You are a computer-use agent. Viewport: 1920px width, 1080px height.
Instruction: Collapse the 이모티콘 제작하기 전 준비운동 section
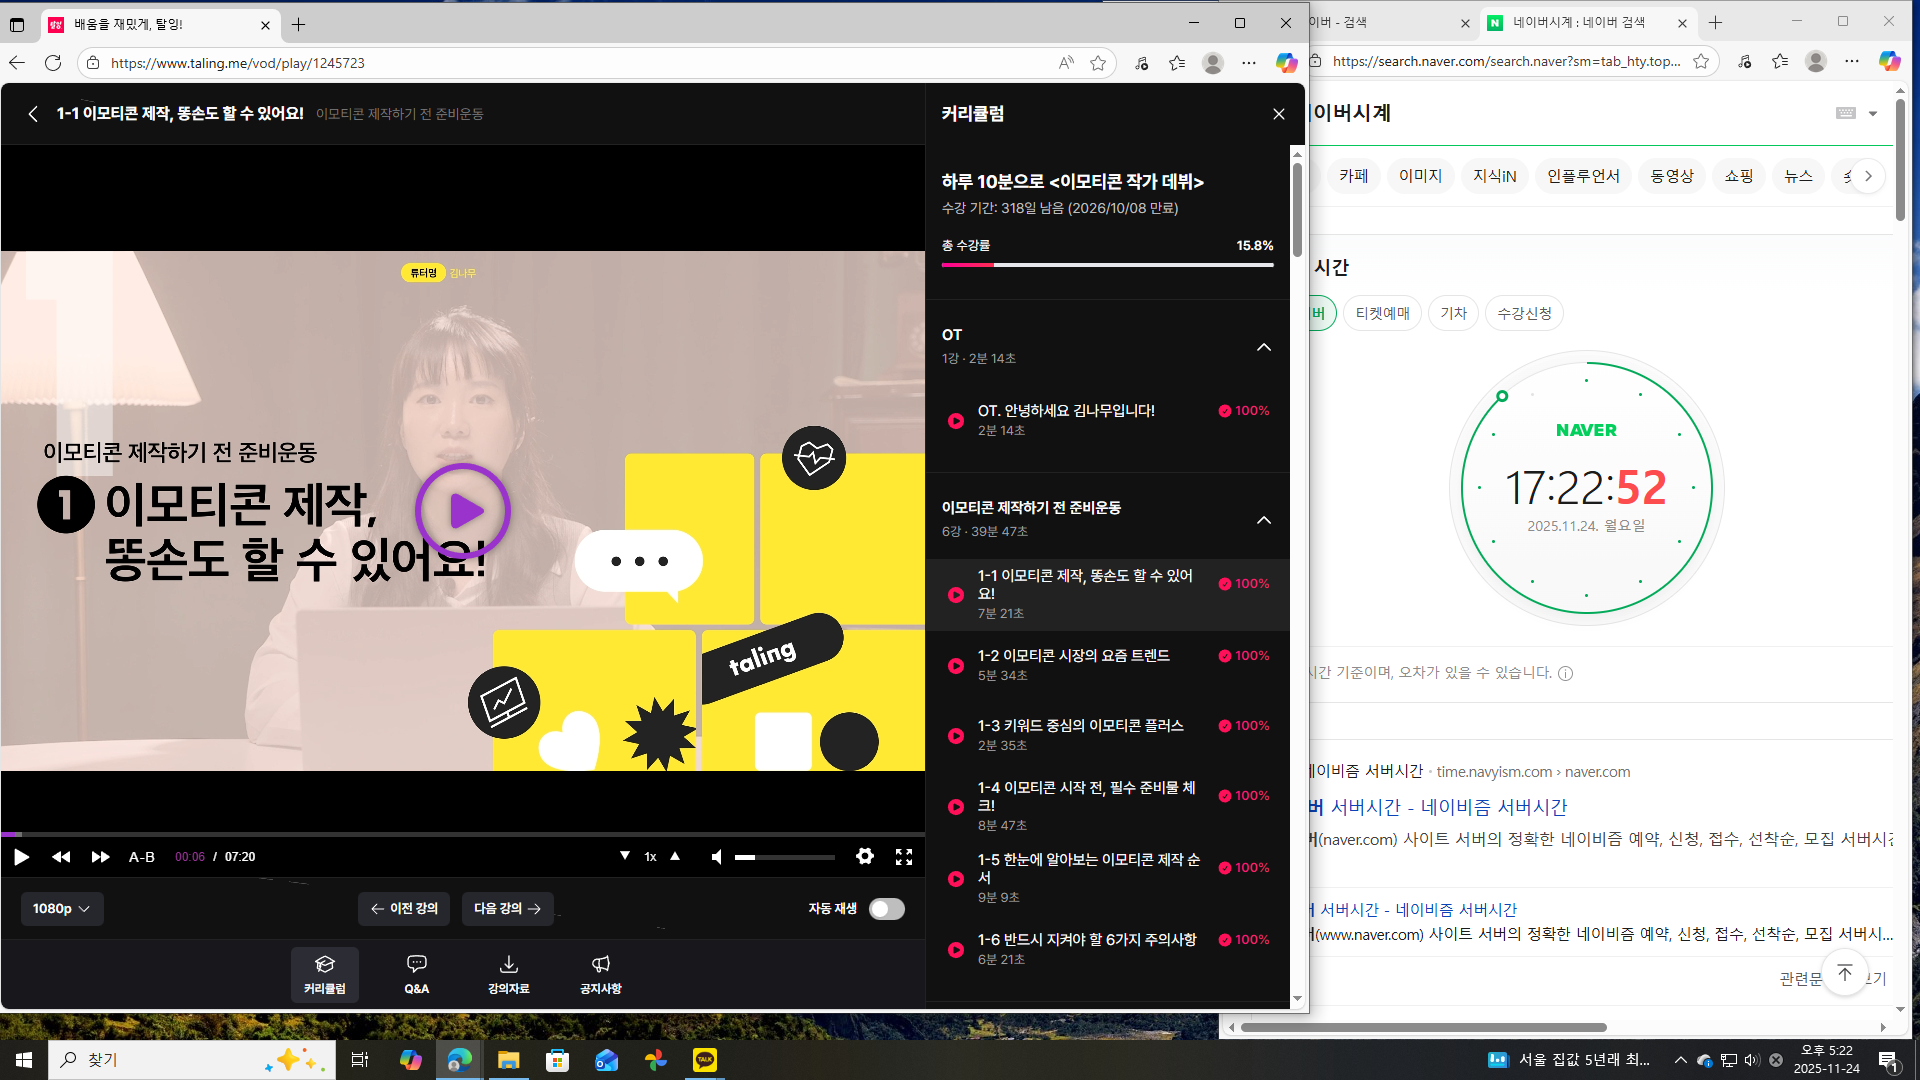(1264, 520)
